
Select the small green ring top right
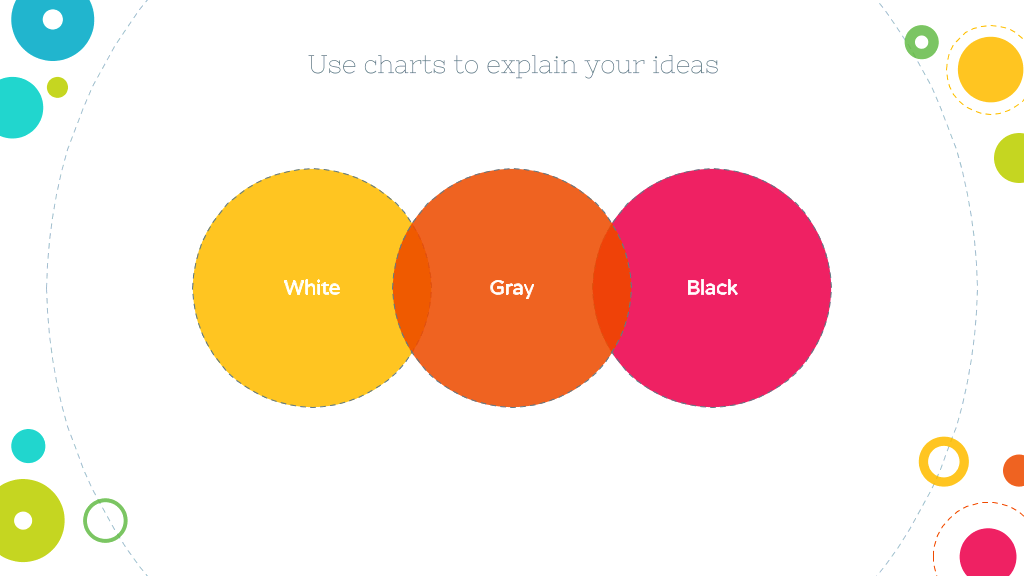[921, 42]
